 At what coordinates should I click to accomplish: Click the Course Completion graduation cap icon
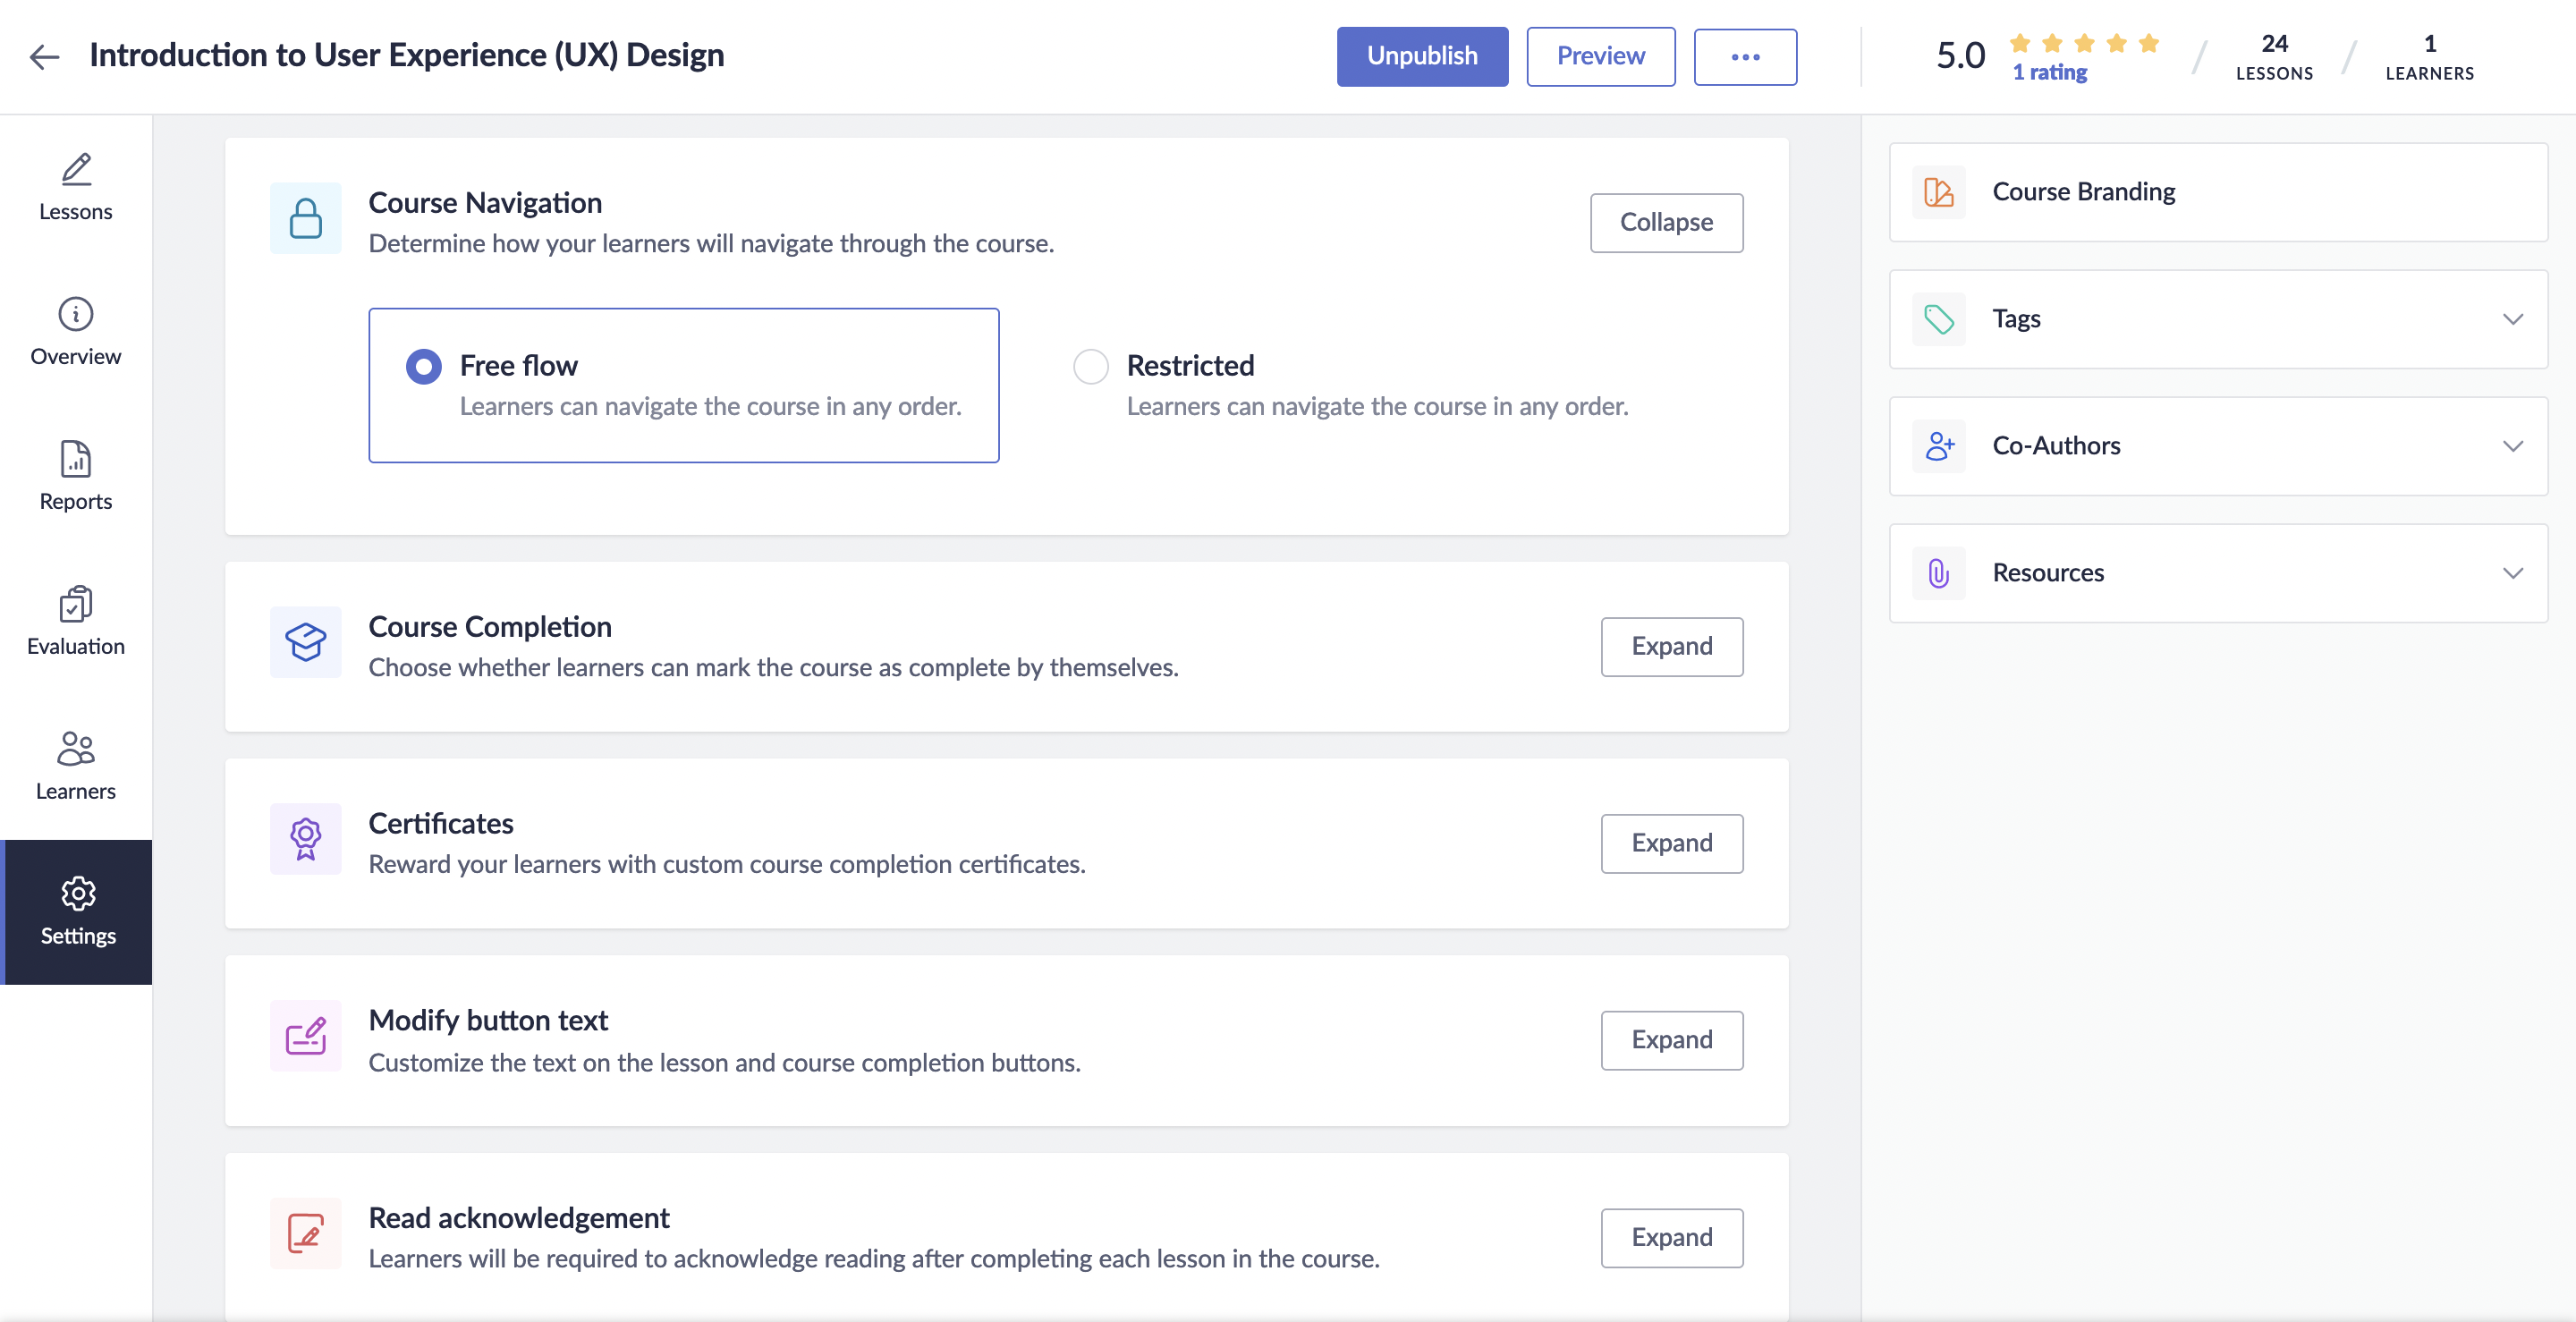305,642
